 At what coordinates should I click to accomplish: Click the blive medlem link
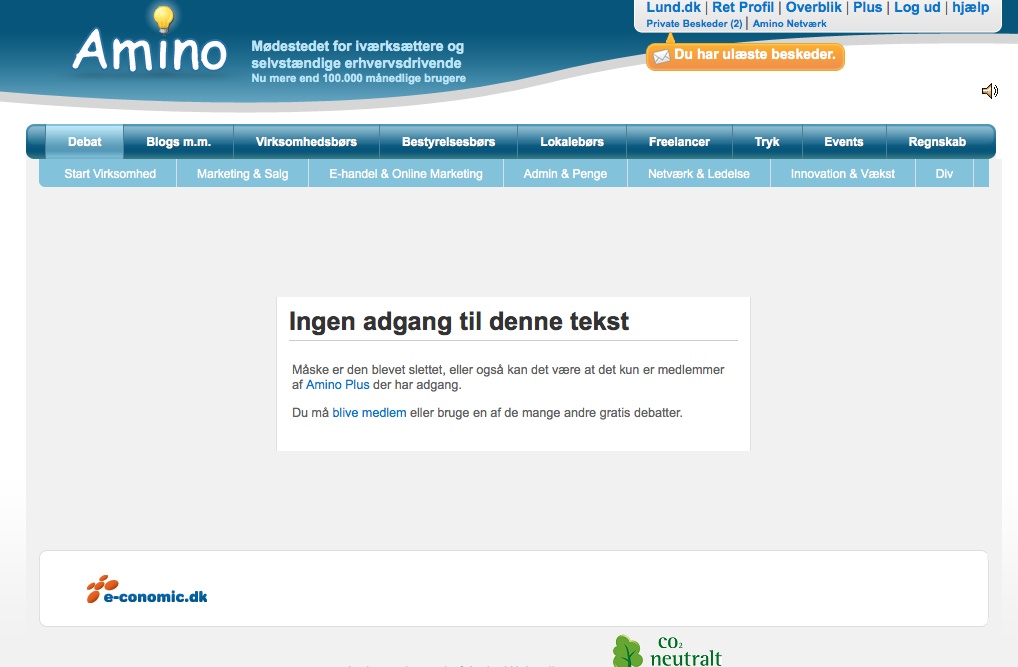(369, 413)
